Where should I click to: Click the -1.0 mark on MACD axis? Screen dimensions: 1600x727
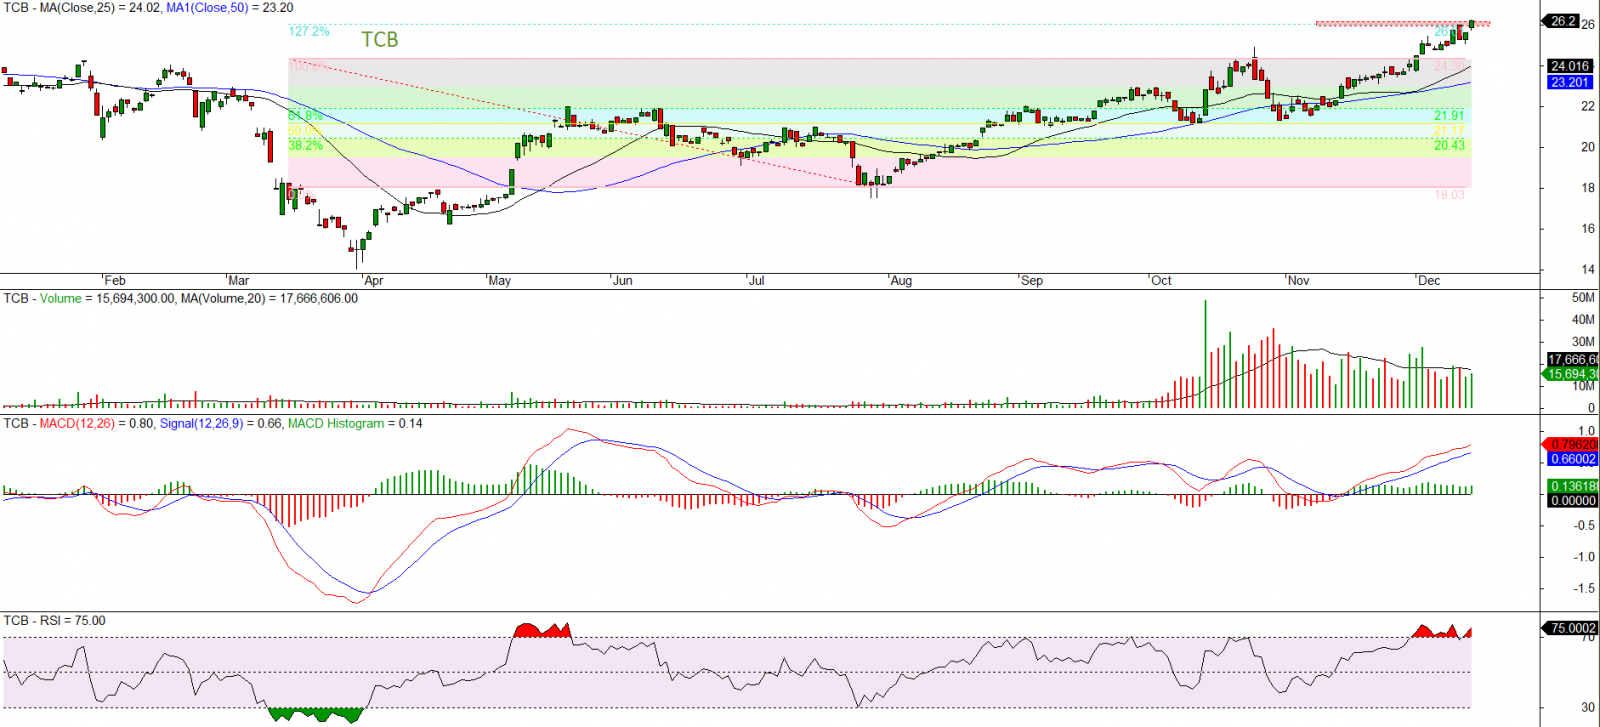[x=1584, y=557]
